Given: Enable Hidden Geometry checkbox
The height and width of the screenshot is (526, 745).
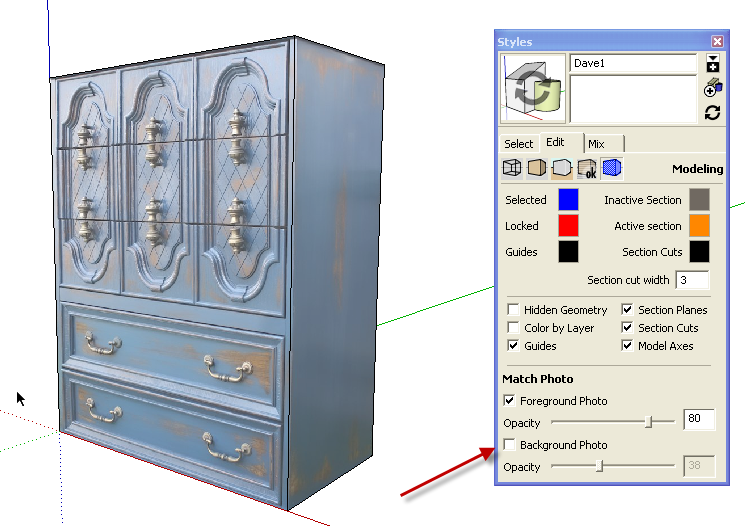Looking at the screenshot, I should point(513,310).
